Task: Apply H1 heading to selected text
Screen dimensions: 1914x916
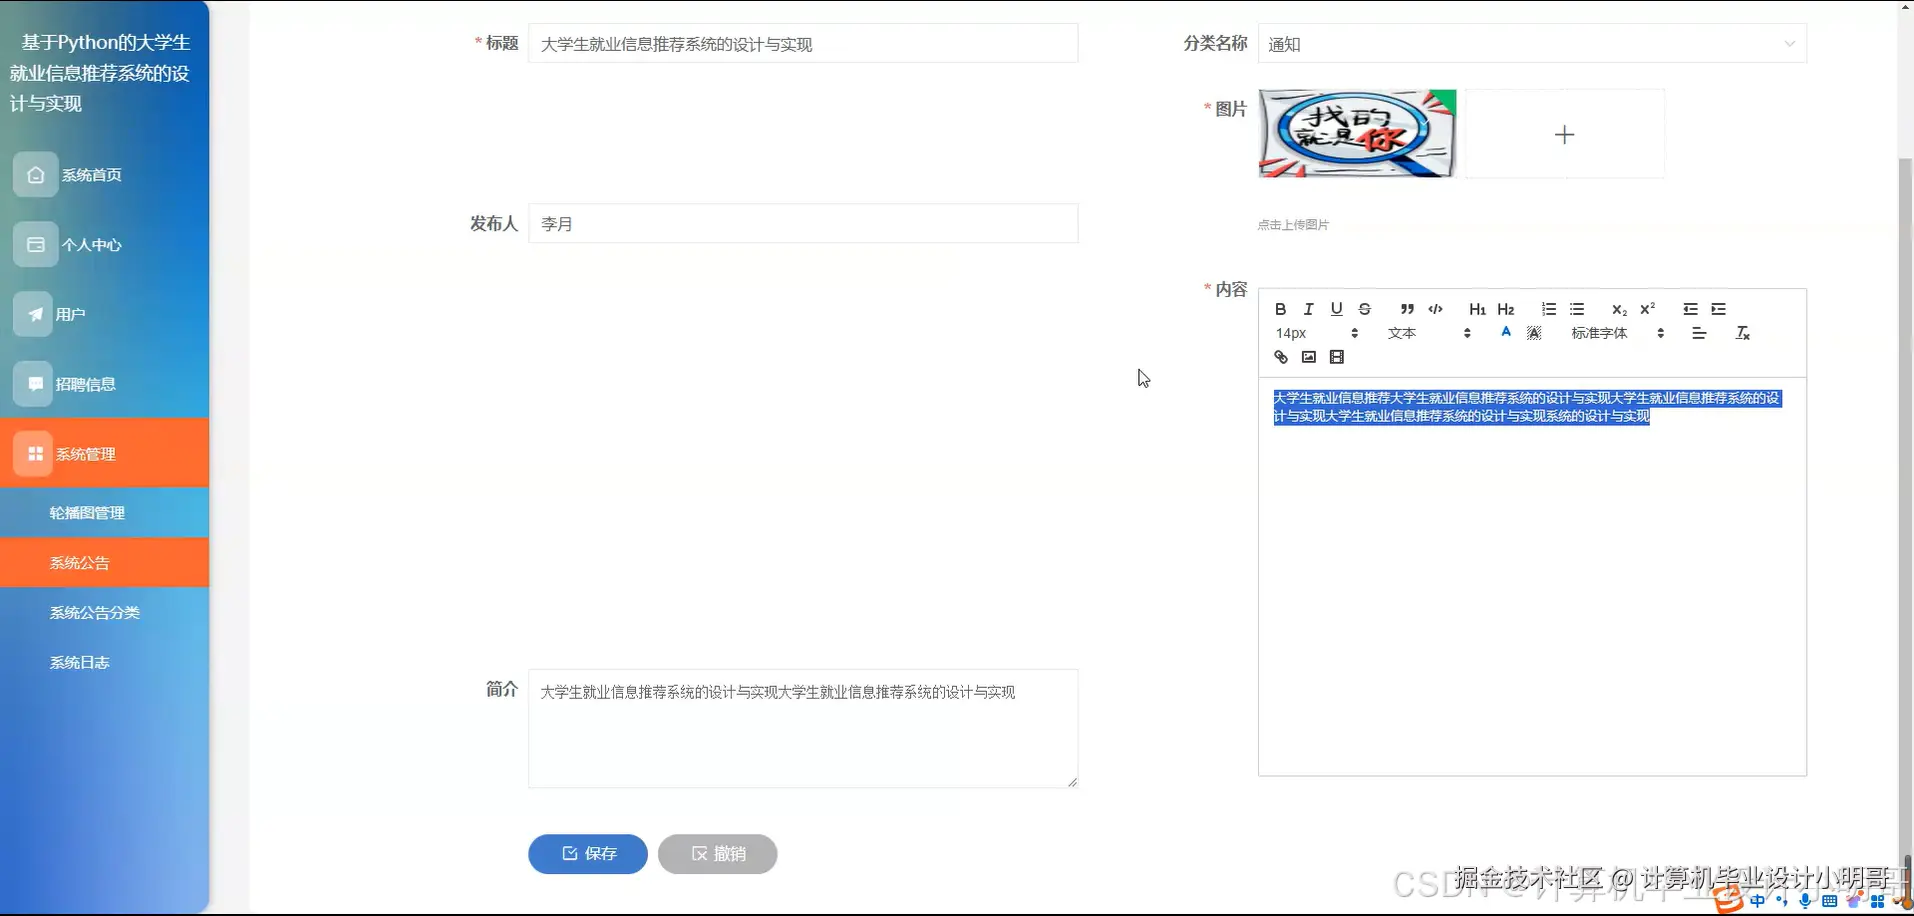Action: [1477, 309]
